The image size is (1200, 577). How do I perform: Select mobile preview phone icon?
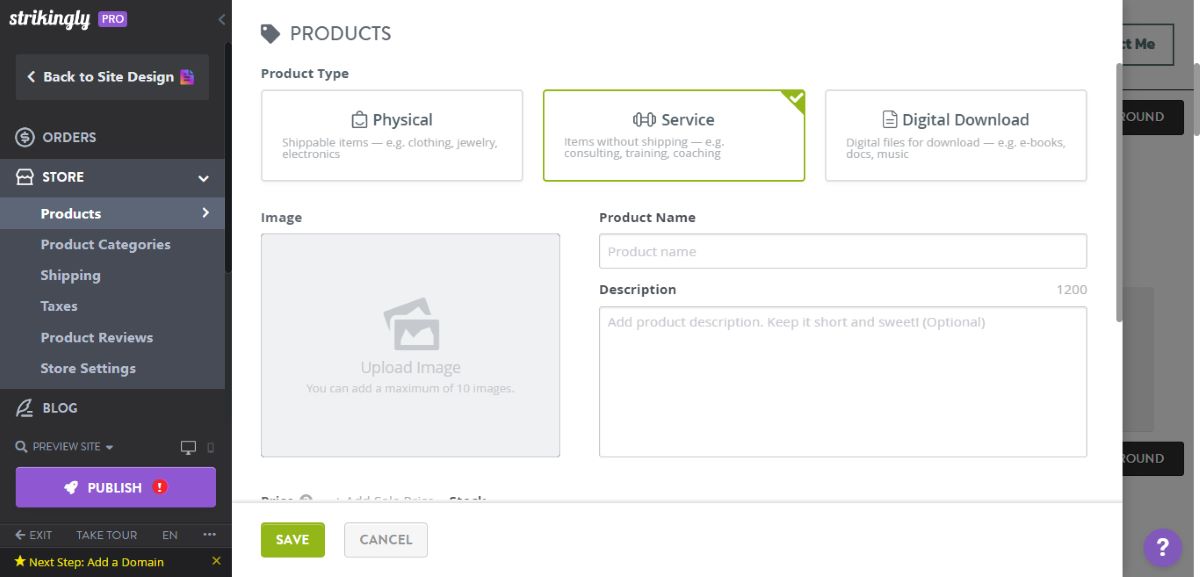[210, 447]
